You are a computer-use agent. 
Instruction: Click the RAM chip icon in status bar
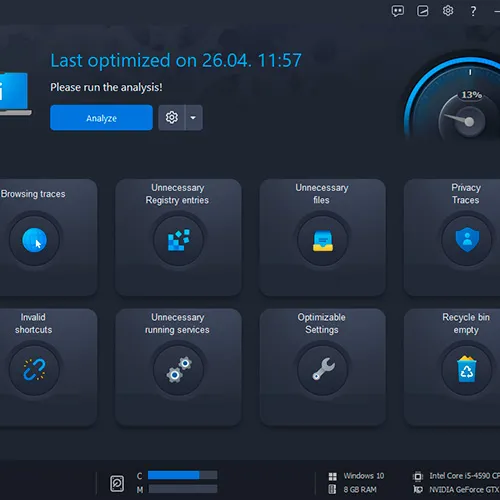click(332, 489)
